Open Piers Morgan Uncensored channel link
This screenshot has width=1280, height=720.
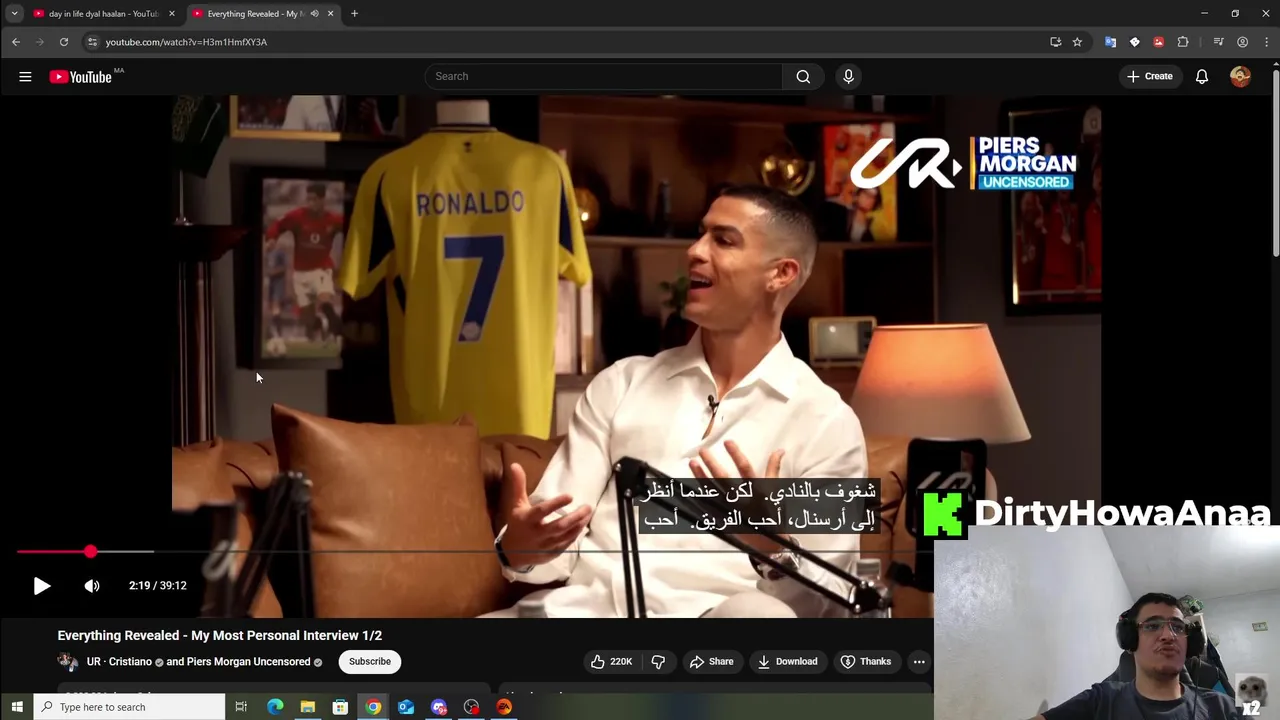point(248,662)
